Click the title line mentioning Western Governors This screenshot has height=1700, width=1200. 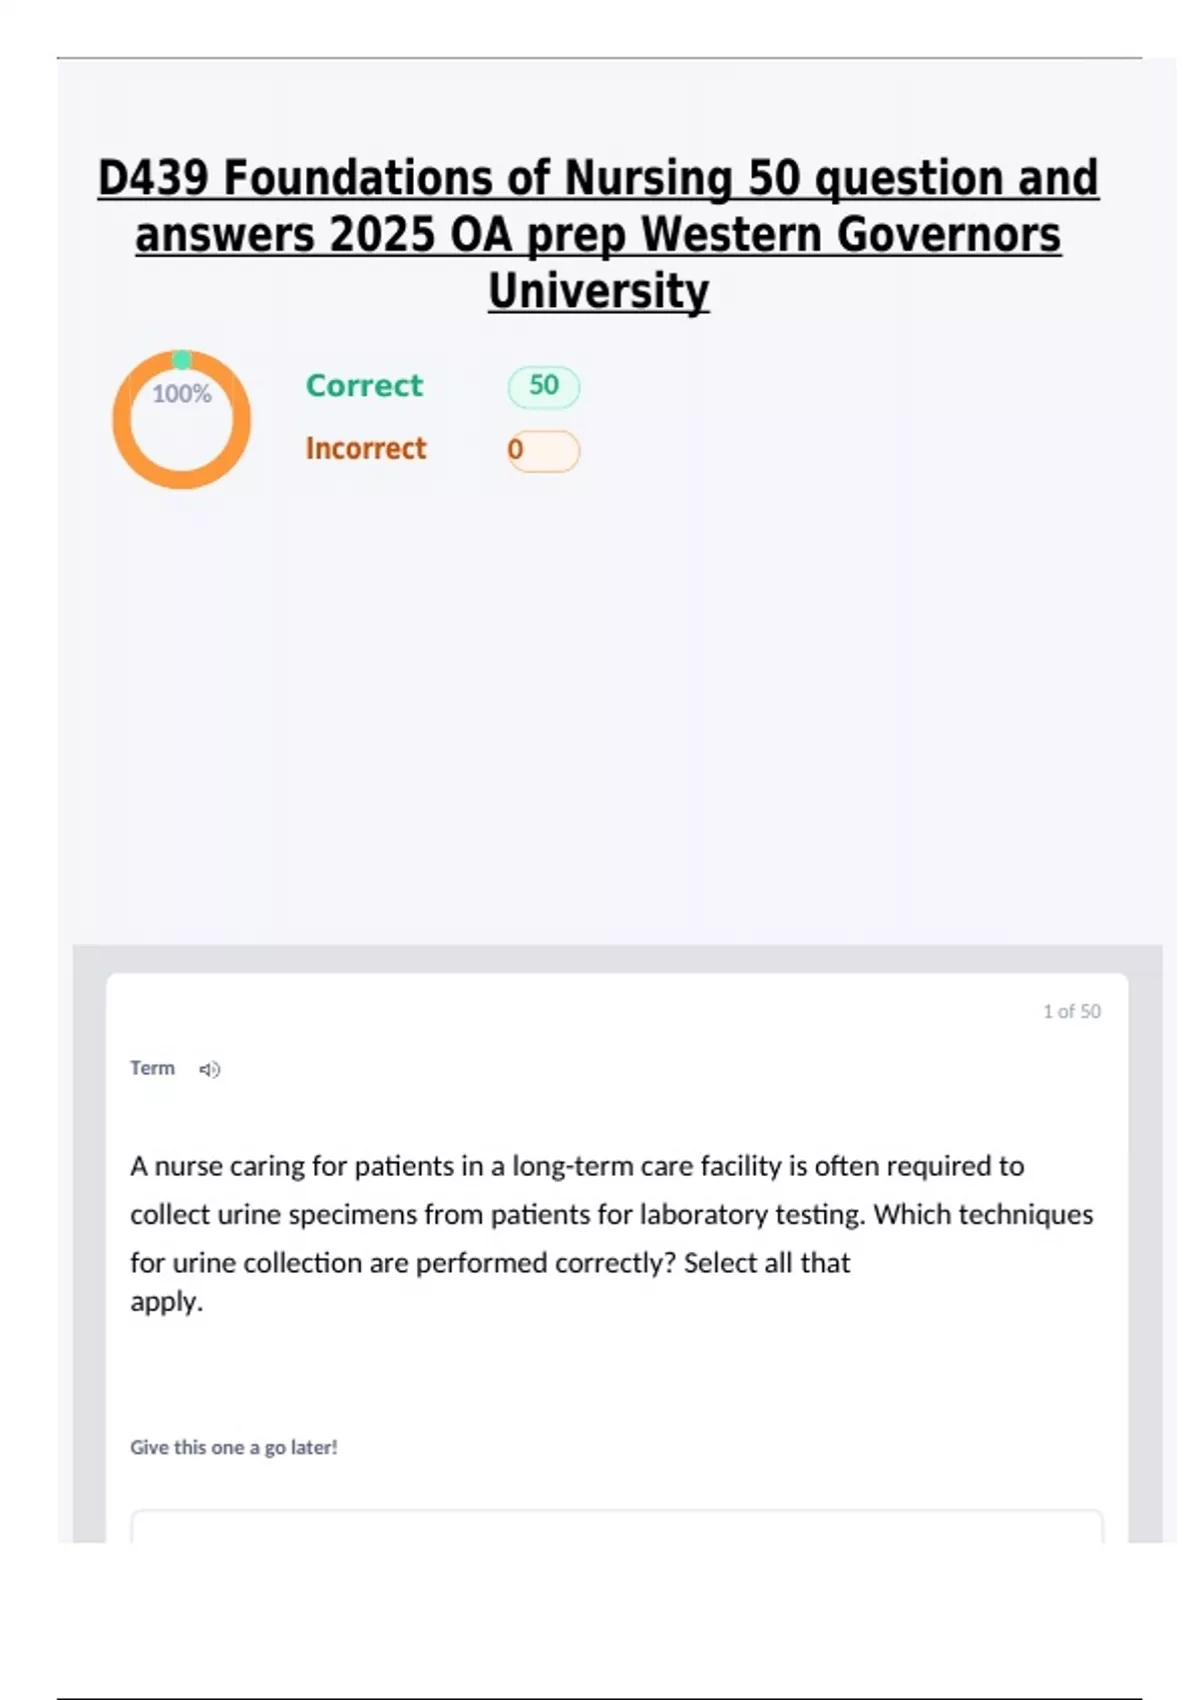(598, 235)
